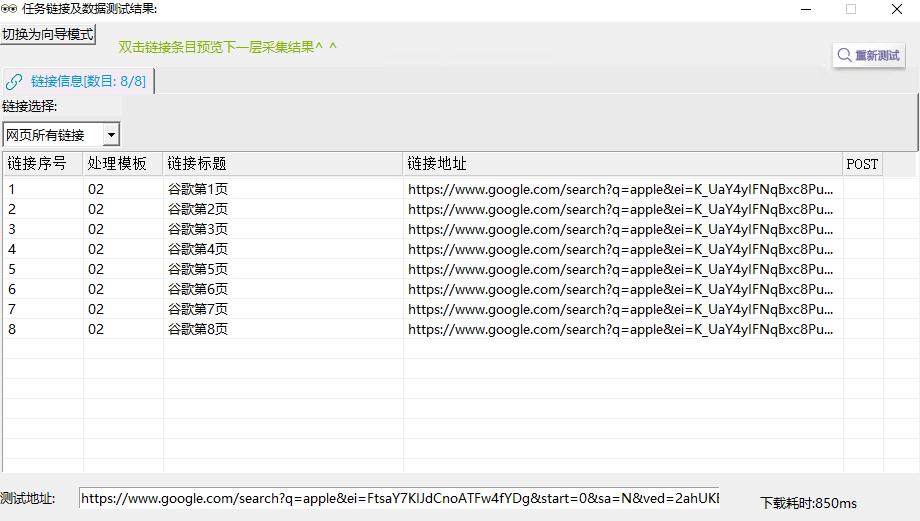Click the chain link icon on the tab

click(14, 82)
